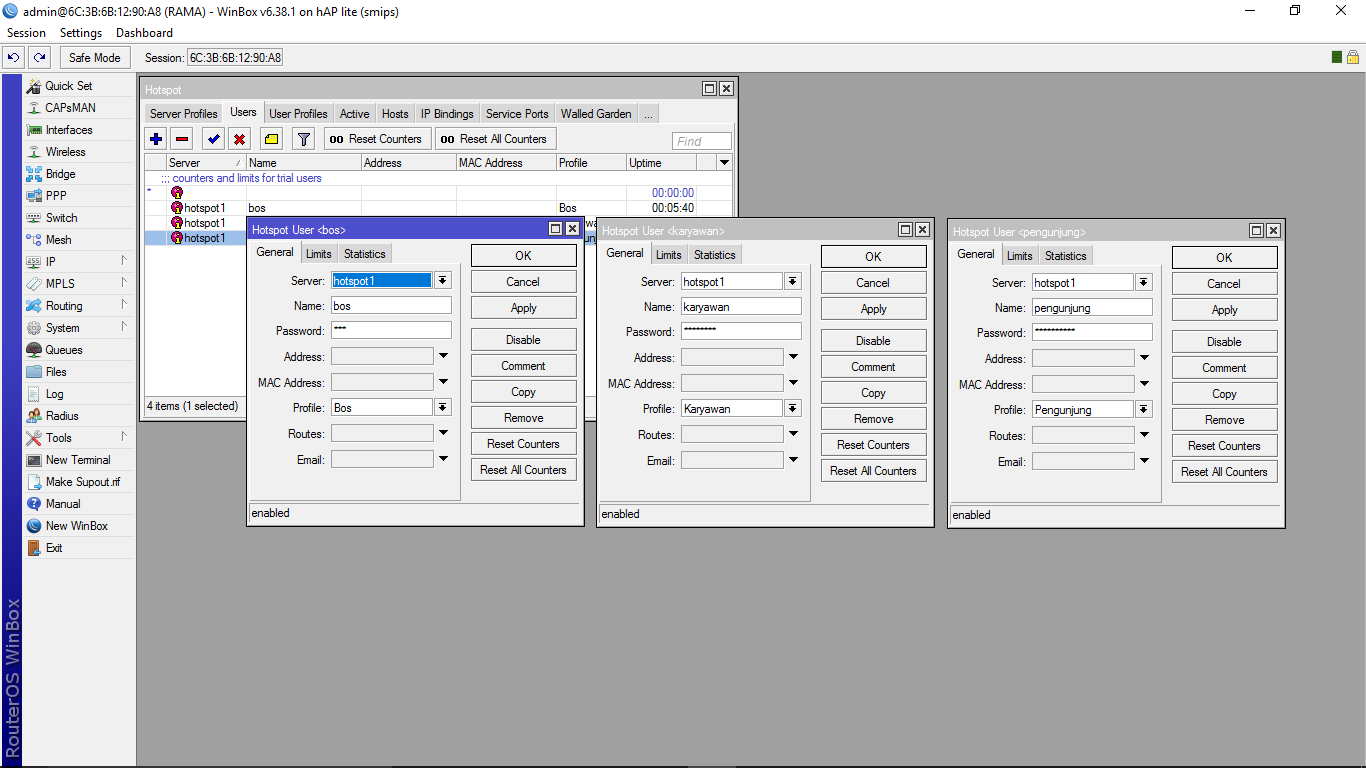
Task: Open Statistics tab in karyawan user dialog
Action: [x=715, y=255]
